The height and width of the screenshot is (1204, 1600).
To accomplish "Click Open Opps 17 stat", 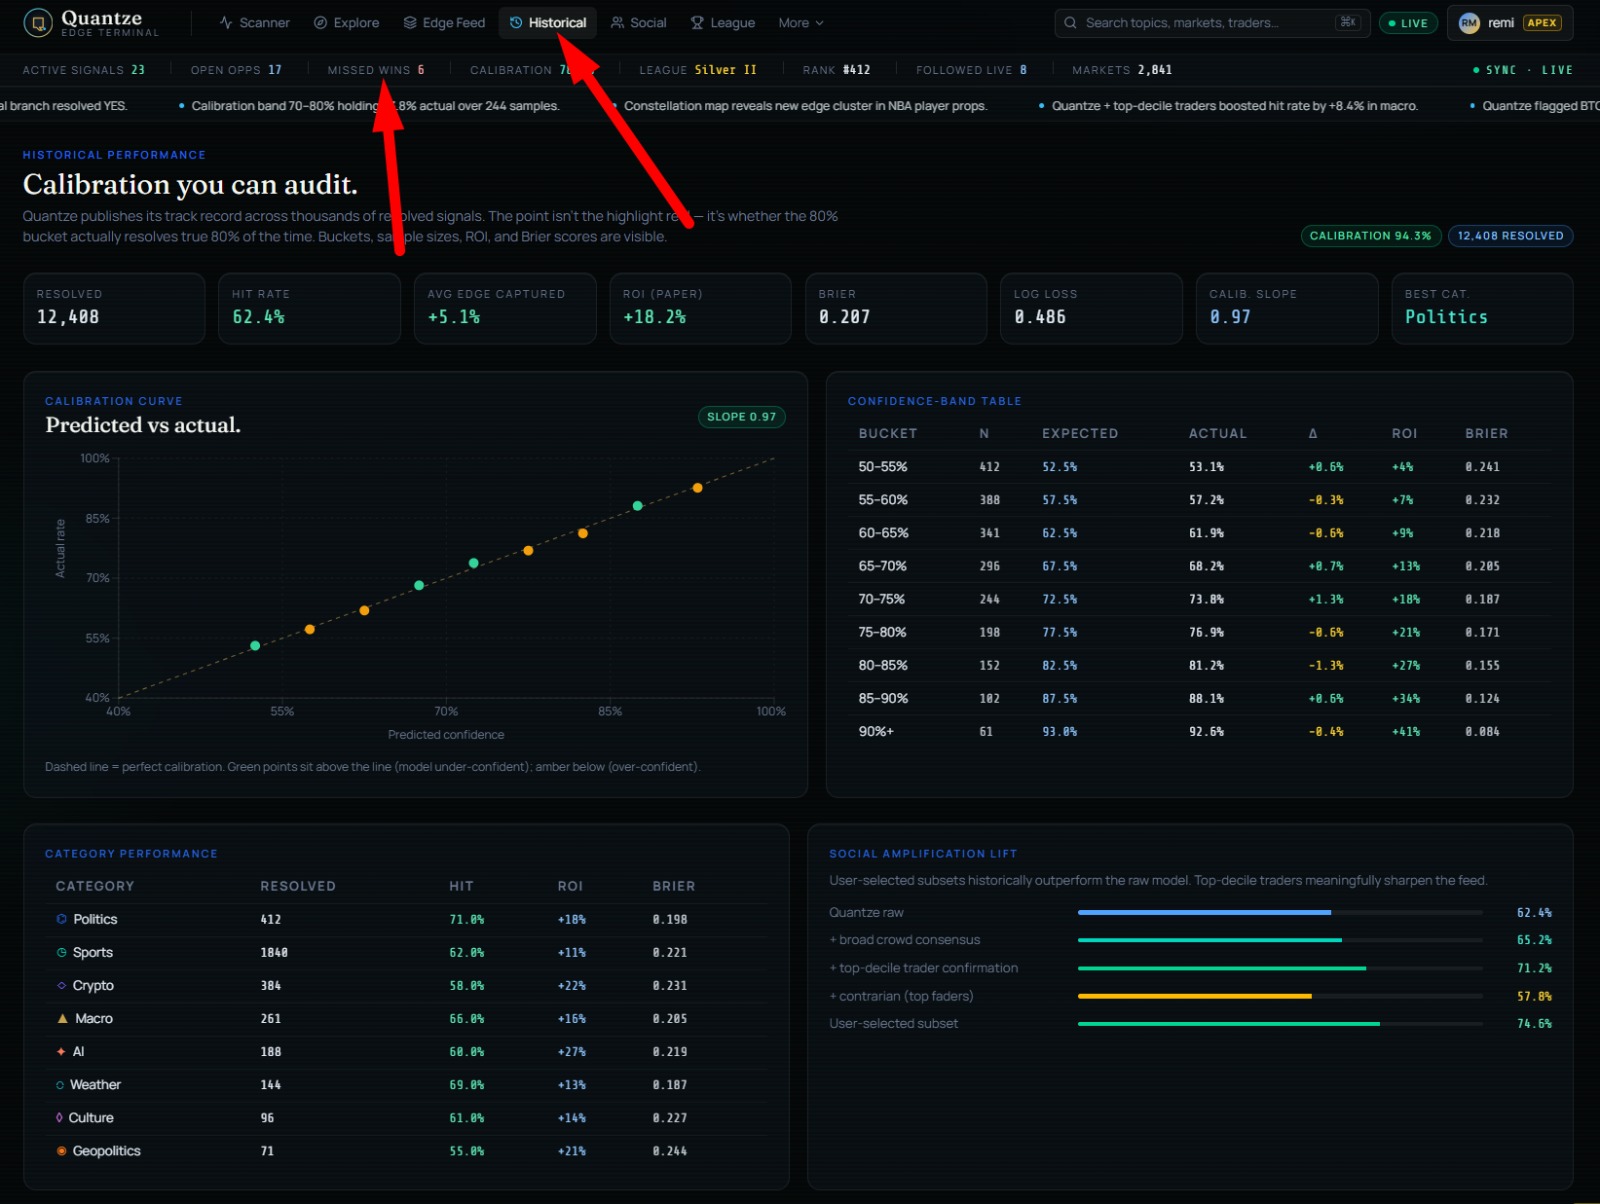I will 236,70.
